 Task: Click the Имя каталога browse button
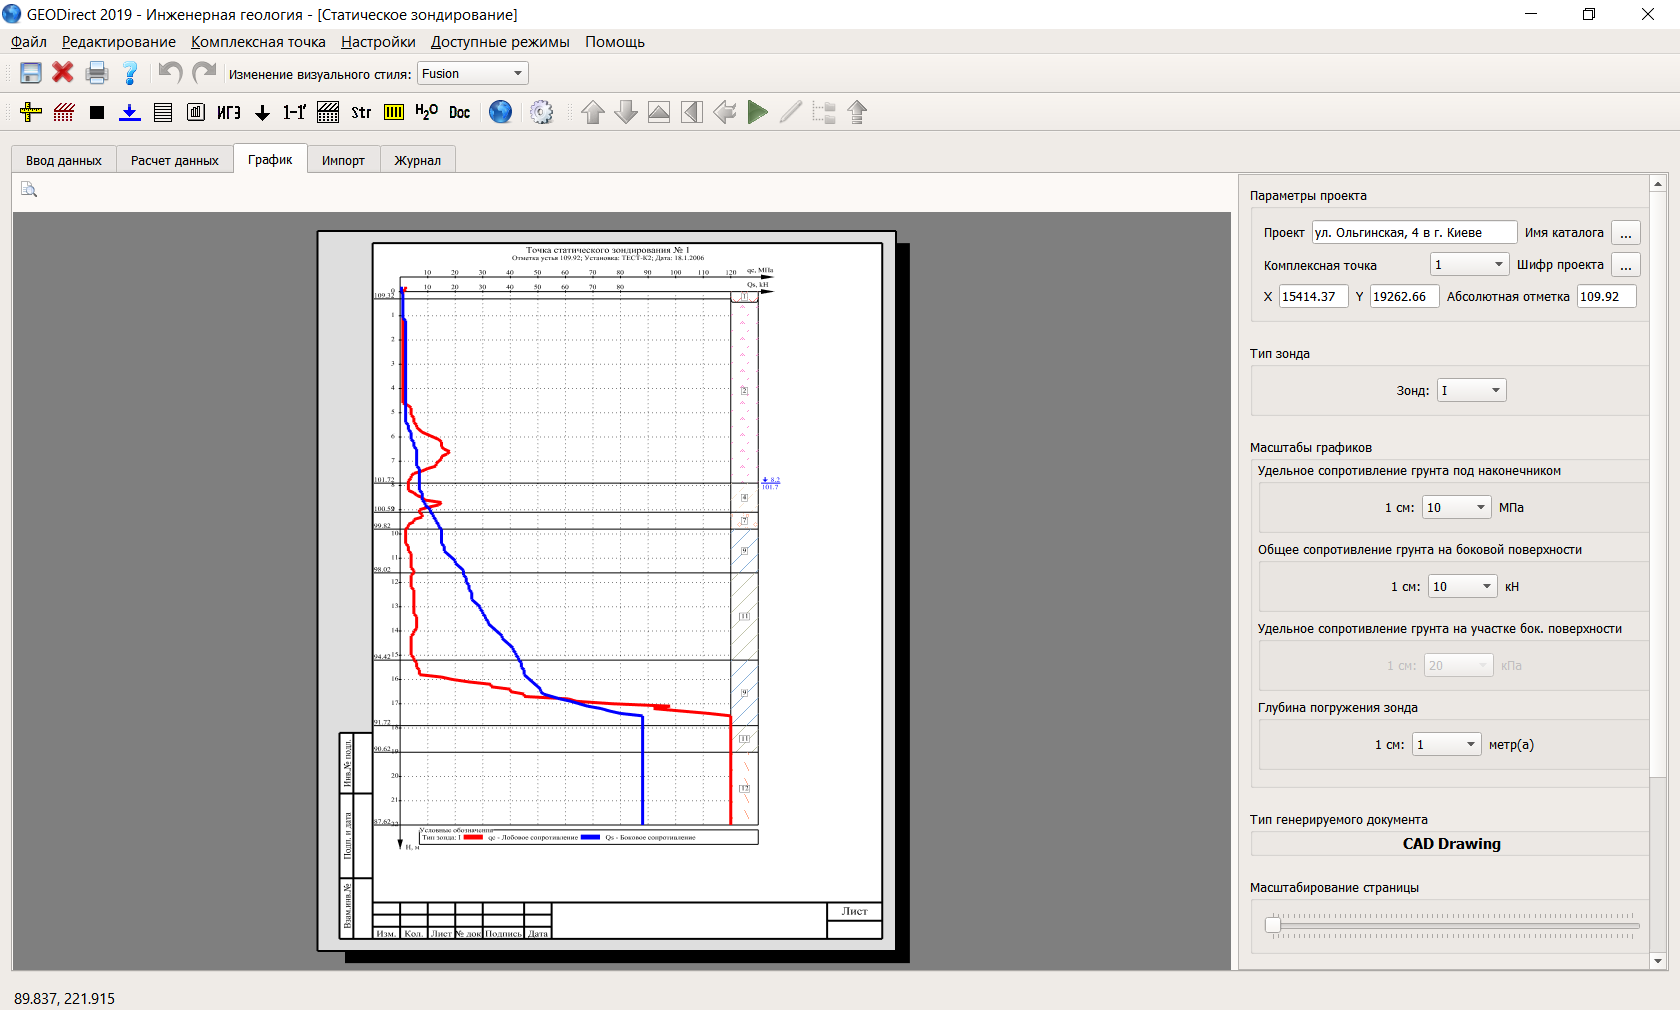pyautogui.click(x=1626, y=233)
